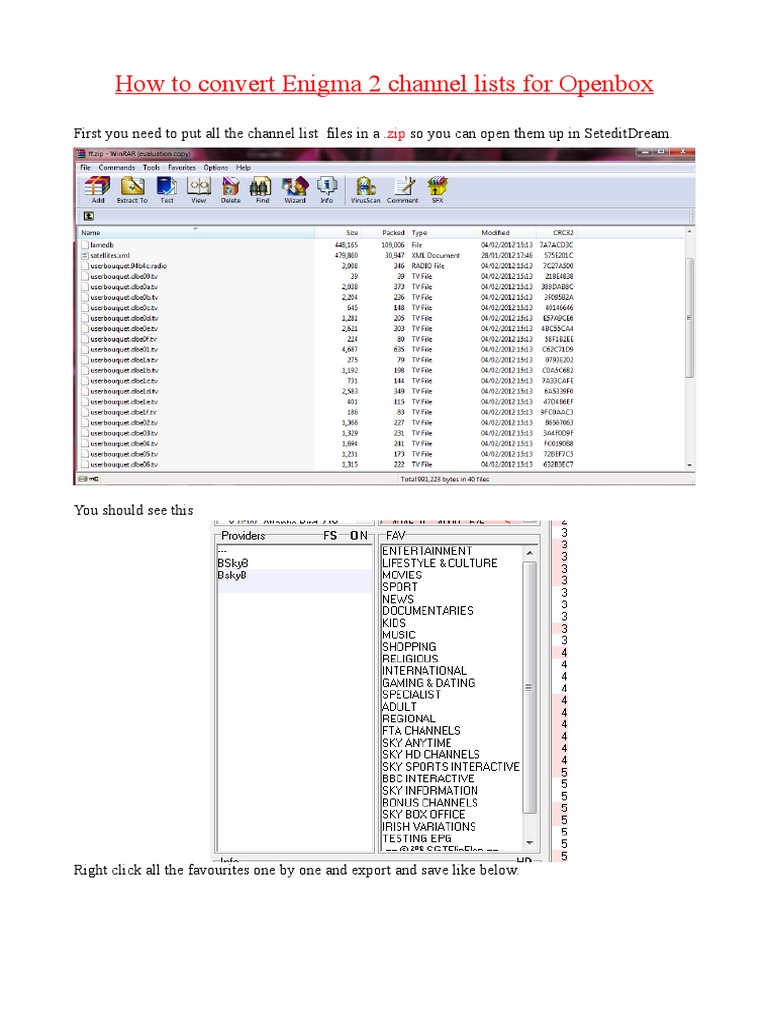Select KIDS in the FAV list
This screenshot has width=768, height=1024.
tap(394, 623)
